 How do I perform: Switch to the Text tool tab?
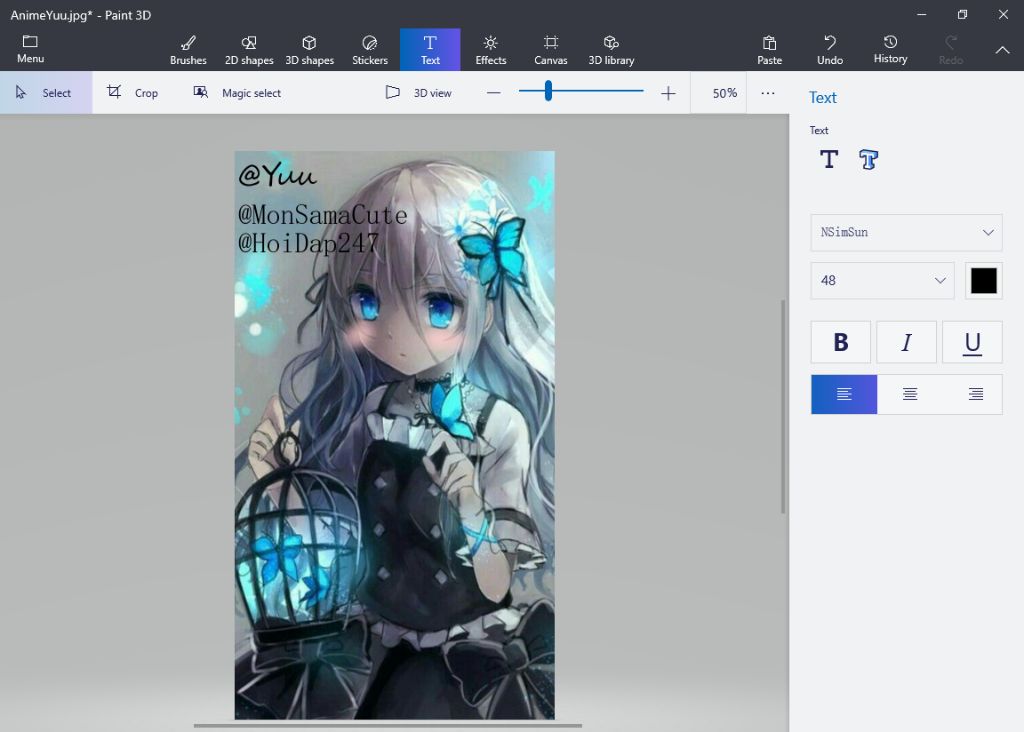coord(430,50)
